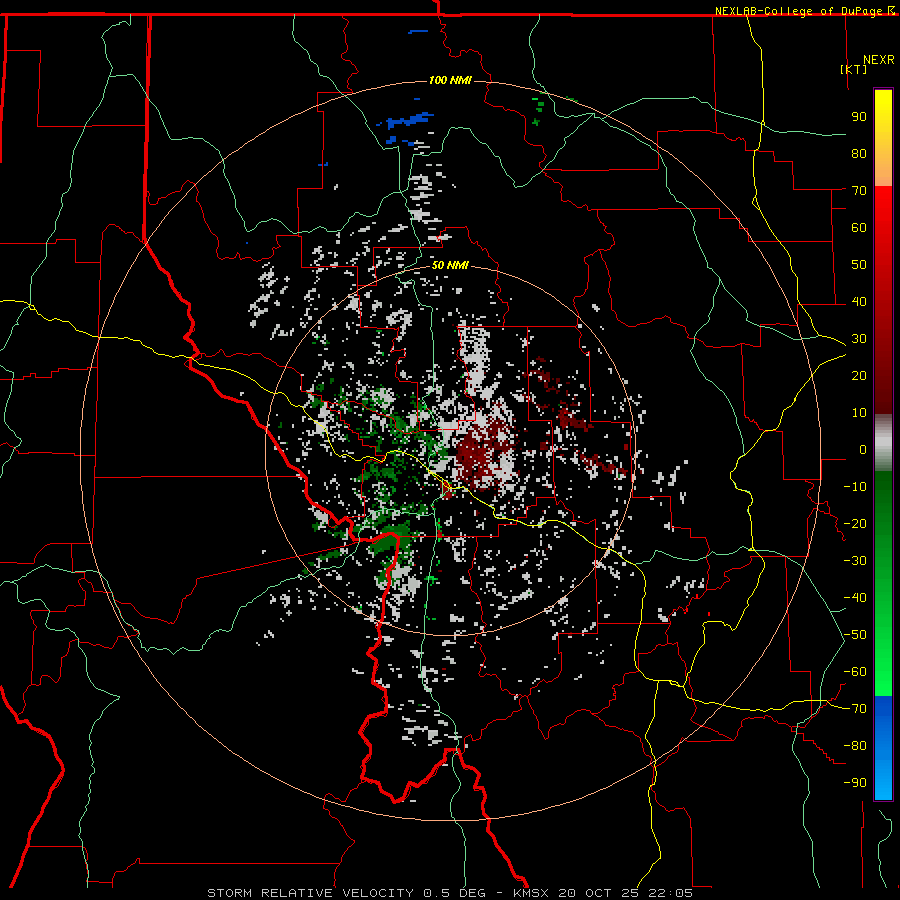Select the 20 value on velocity scale

point(859,376)
